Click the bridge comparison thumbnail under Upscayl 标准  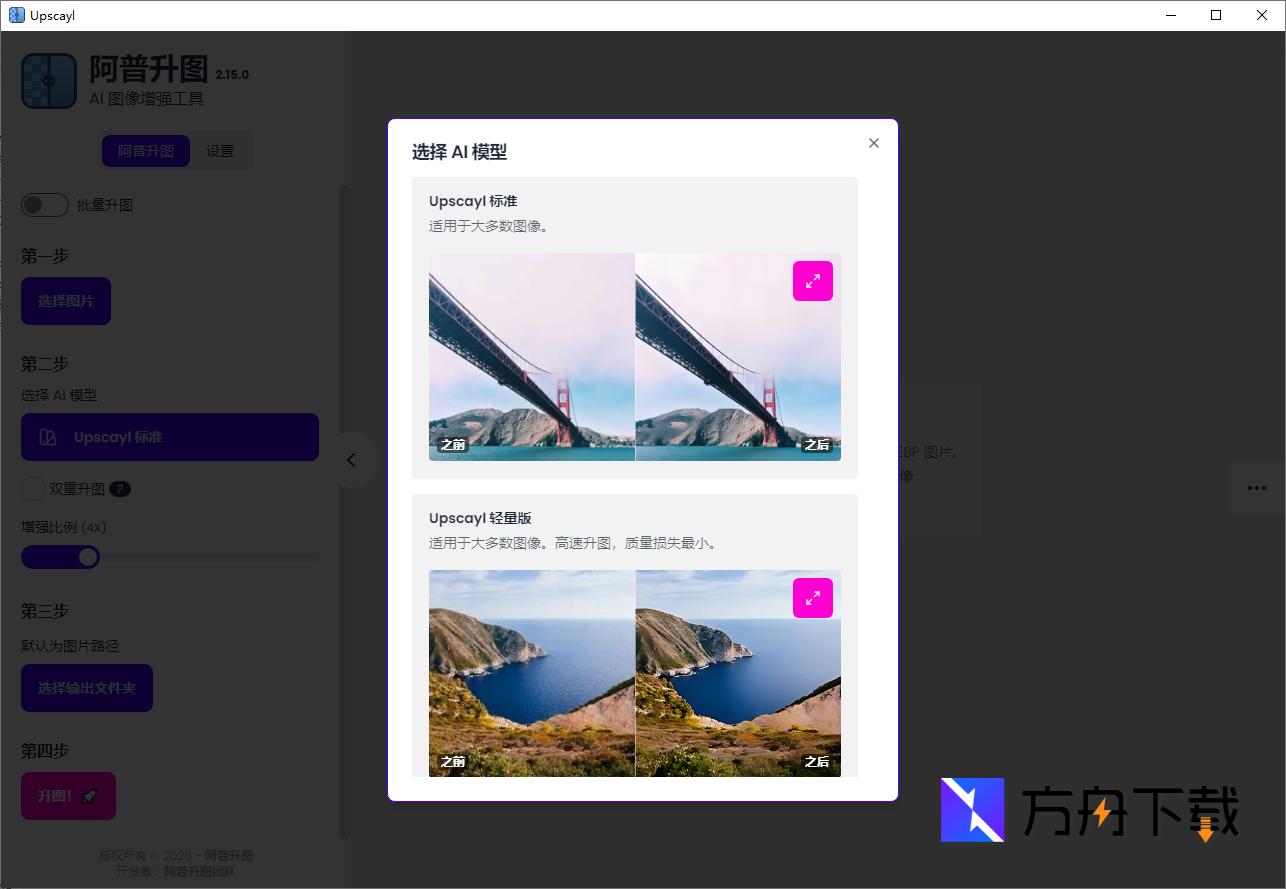tap(634, 358)
